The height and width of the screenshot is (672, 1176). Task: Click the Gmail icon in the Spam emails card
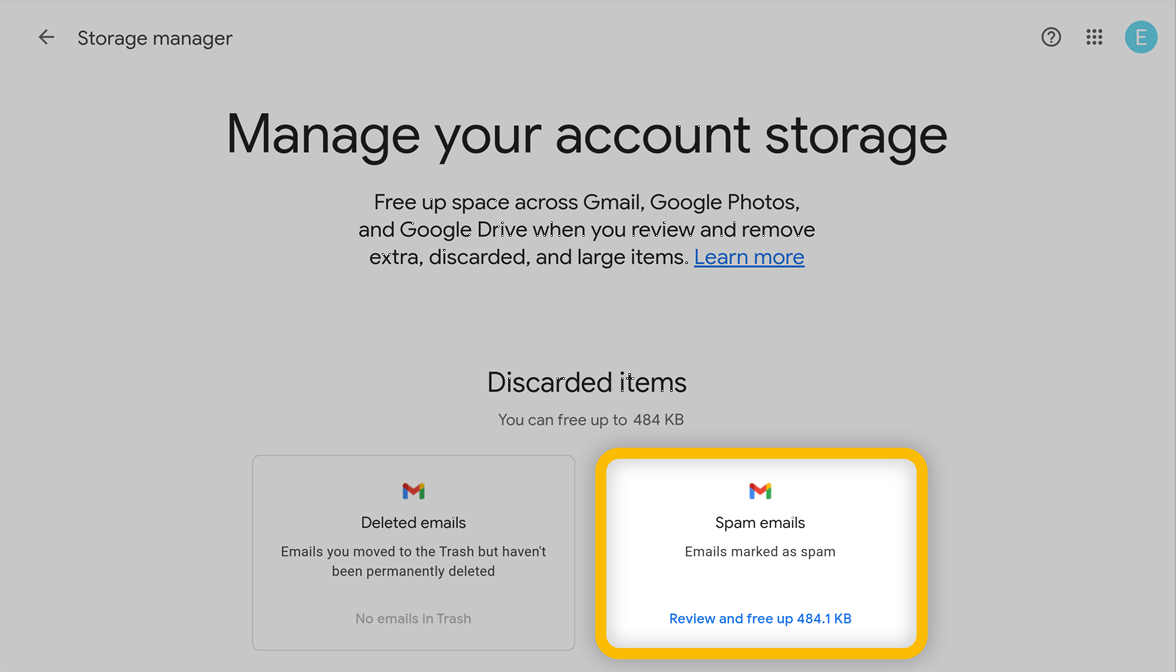coord(760,491)
